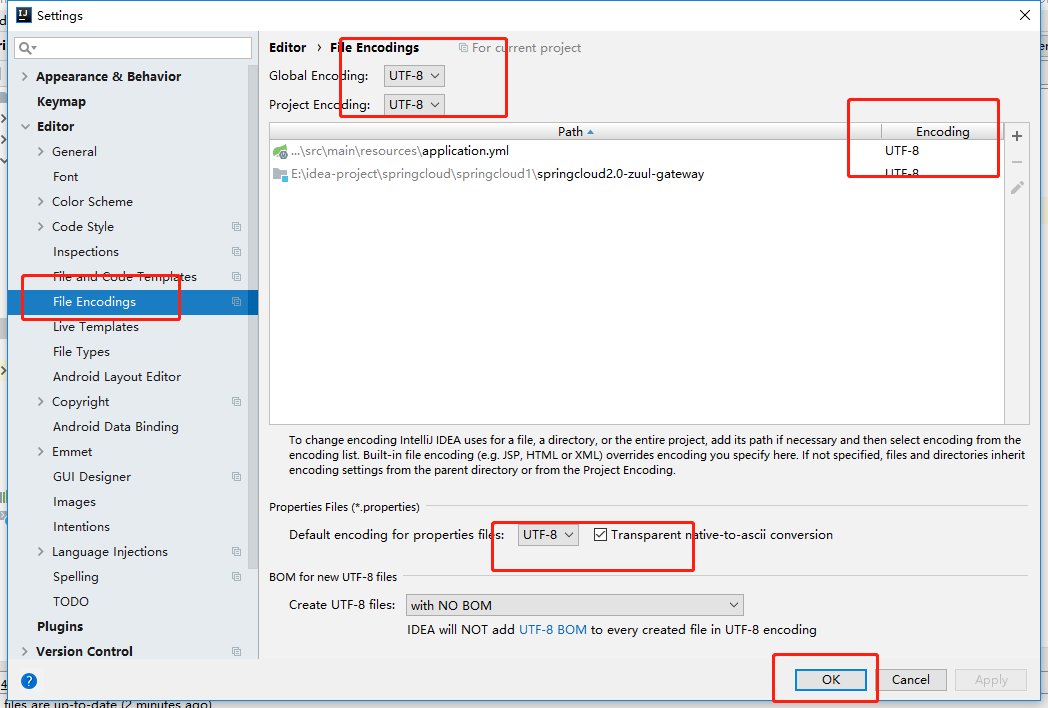Open the Global Encoding UTF-8 dropdown
Screen dimensions: 1048x708
coord(413,75)
